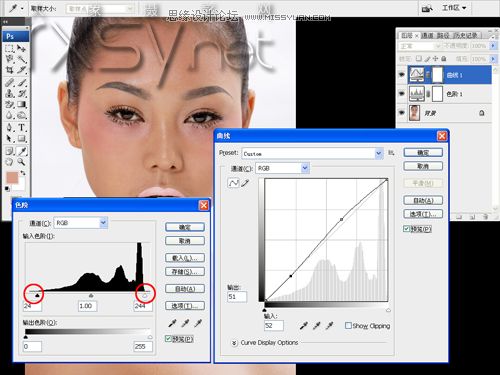Image resolution: width=500 pixels, height=375 pixels.
Task: Switch to the 路径 paths tab
Action: pos(443,35)
